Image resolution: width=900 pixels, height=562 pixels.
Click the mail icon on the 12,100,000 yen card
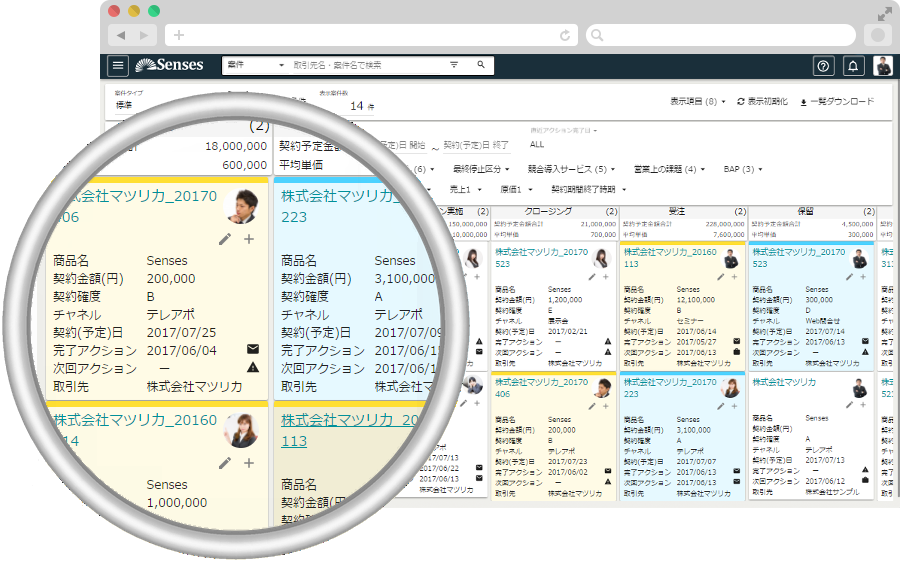click(736, 342)
